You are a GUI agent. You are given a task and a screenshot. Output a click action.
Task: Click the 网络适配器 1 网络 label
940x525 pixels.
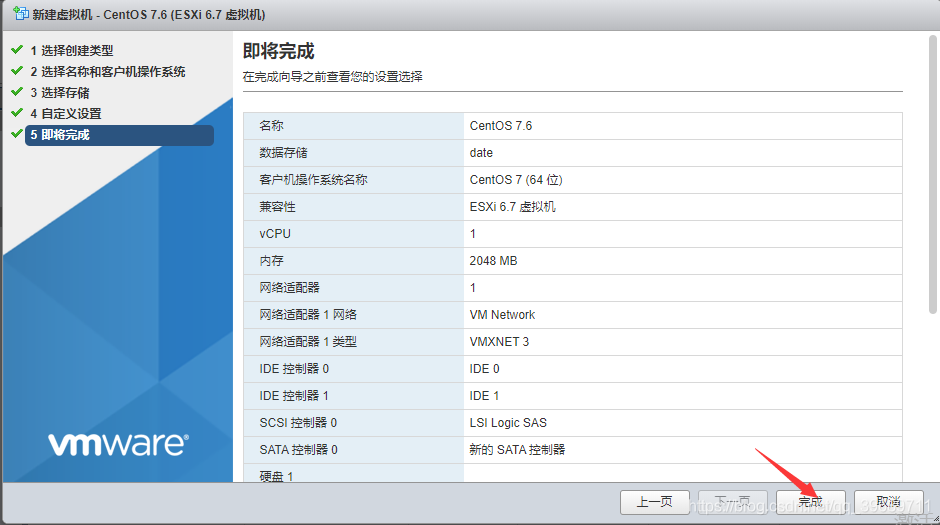tap(308, 315)
